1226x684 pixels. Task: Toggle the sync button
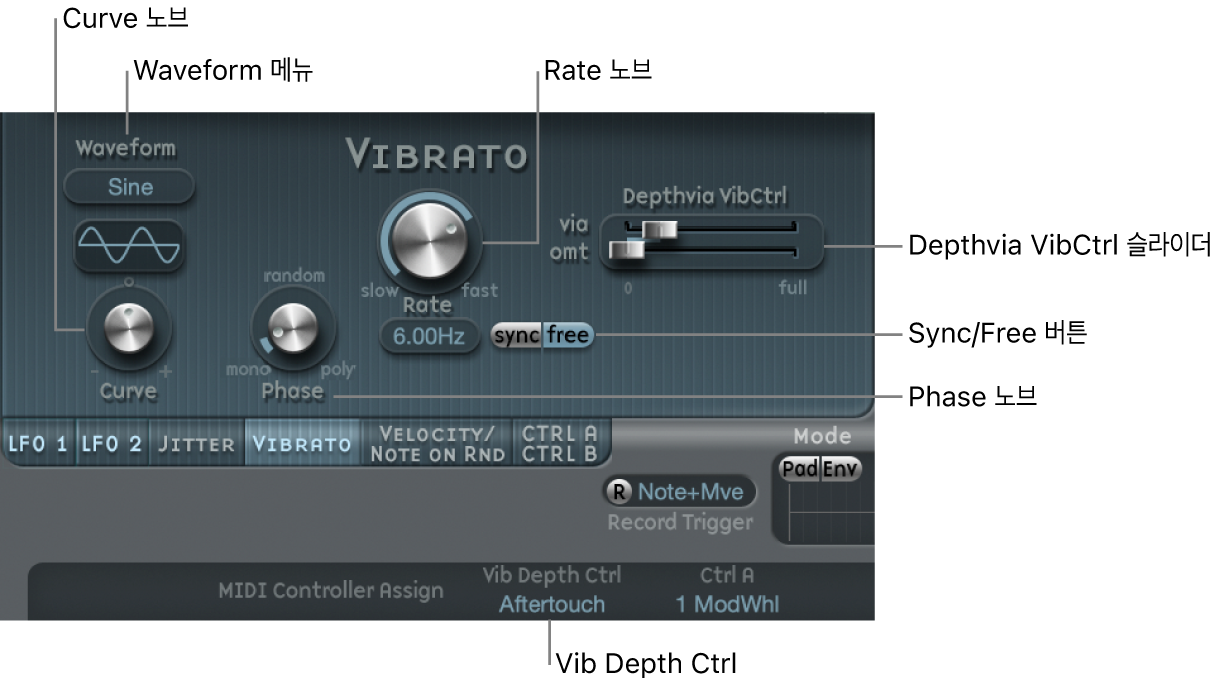[517, 336]
